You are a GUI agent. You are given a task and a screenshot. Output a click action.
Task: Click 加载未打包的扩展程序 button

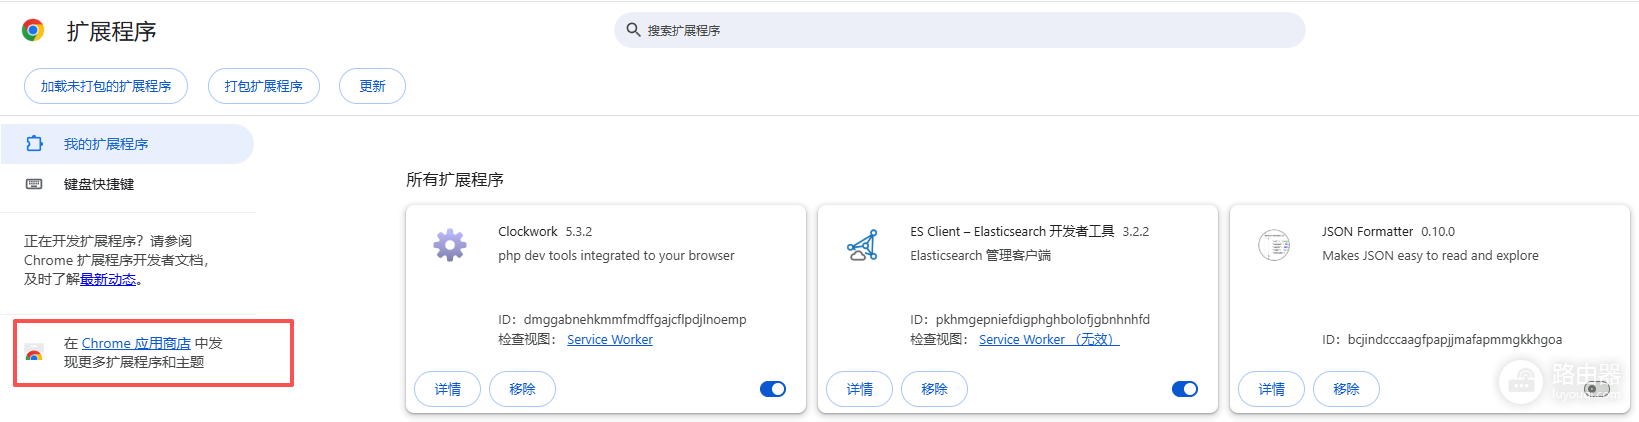[x=106, y=86]
